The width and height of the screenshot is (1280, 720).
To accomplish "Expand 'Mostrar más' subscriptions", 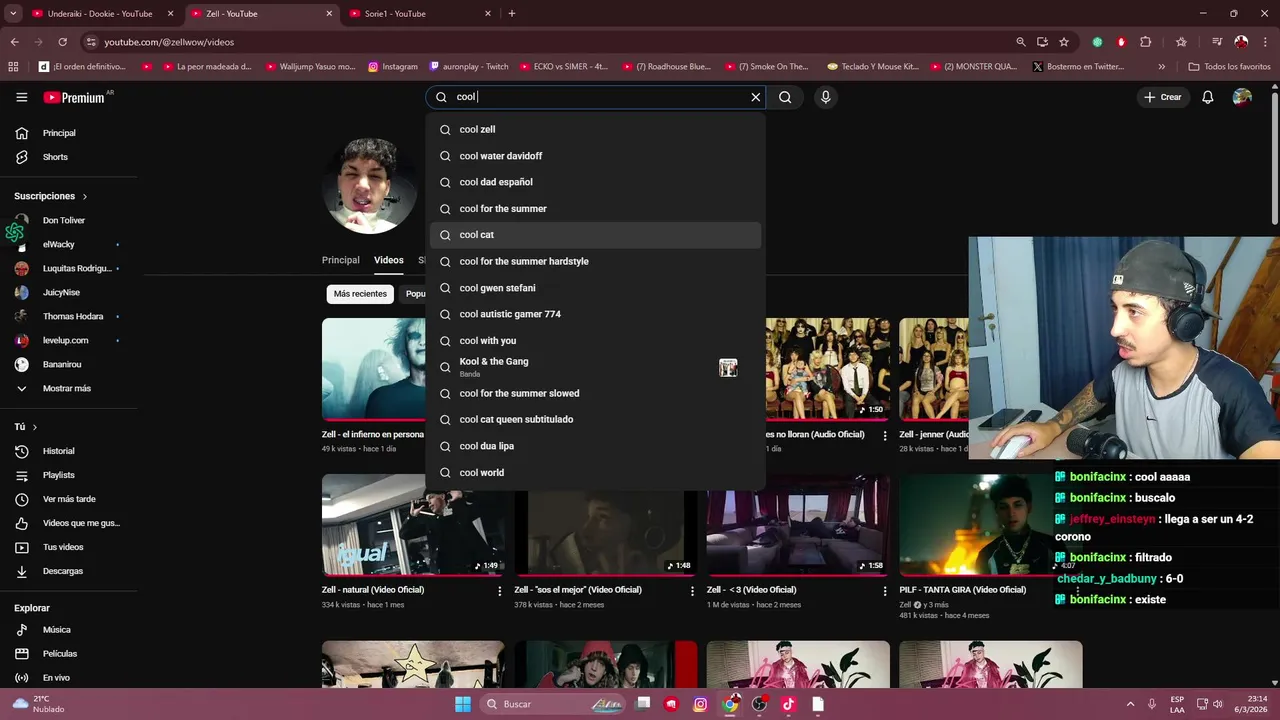I will 66,388.
